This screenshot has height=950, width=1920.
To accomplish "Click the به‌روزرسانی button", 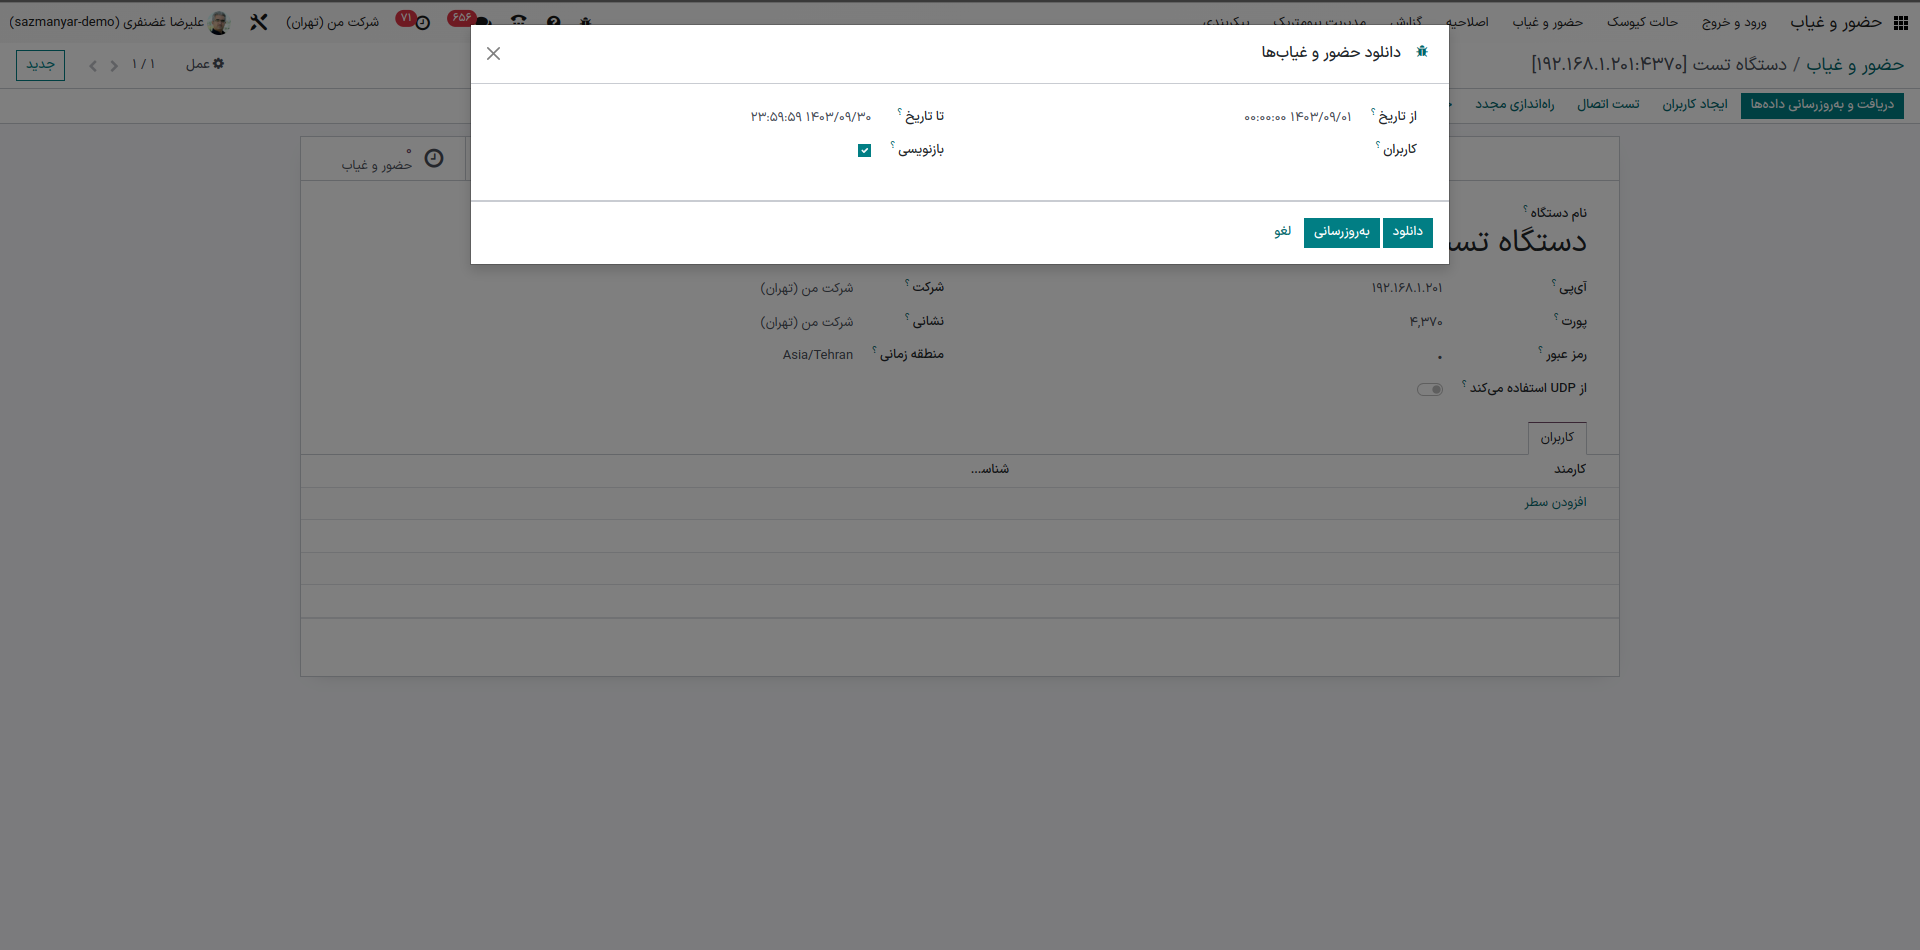I will coord(1341,232).
